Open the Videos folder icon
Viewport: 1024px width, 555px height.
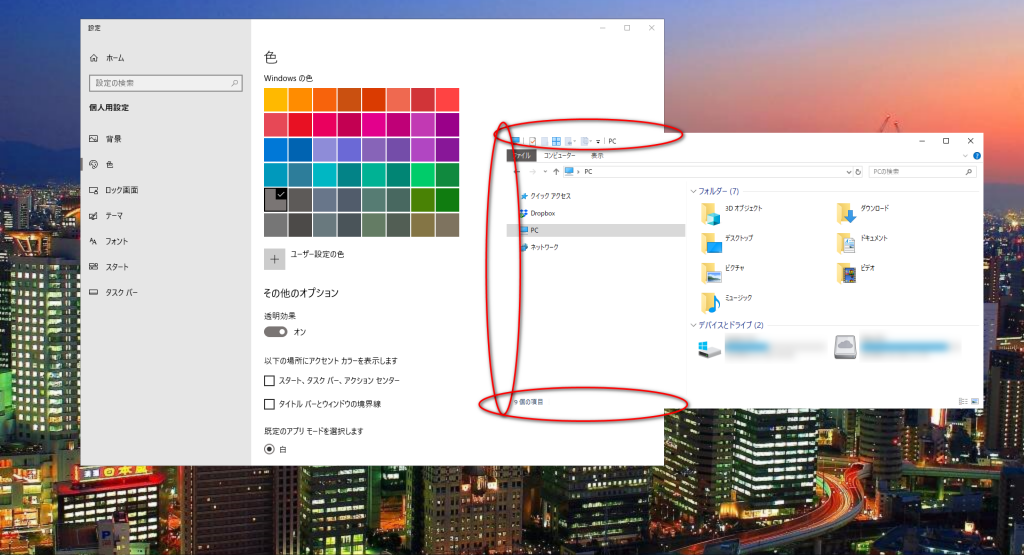click(846, 271)
